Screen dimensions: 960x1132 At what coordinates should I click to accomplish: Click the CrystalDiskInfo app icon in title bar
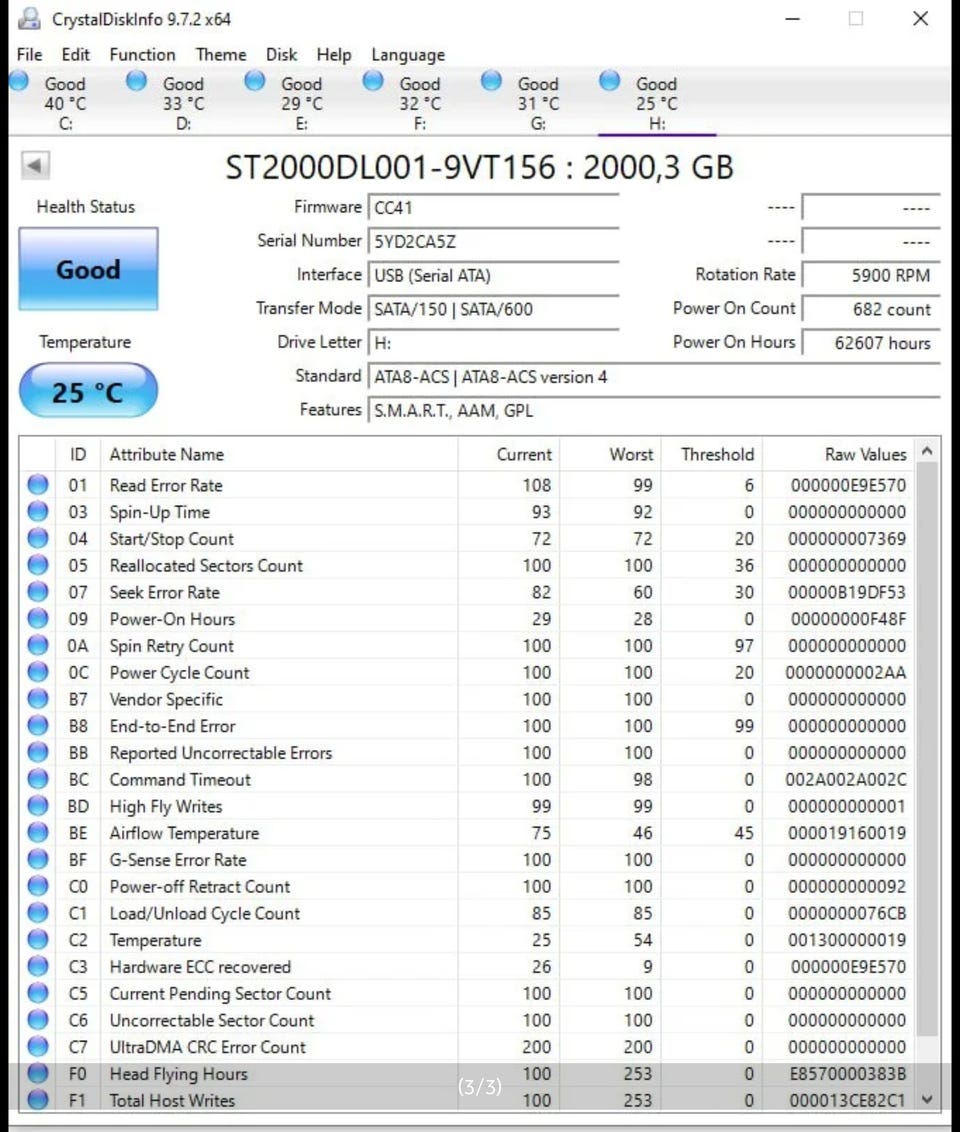[x=29, y=19]
